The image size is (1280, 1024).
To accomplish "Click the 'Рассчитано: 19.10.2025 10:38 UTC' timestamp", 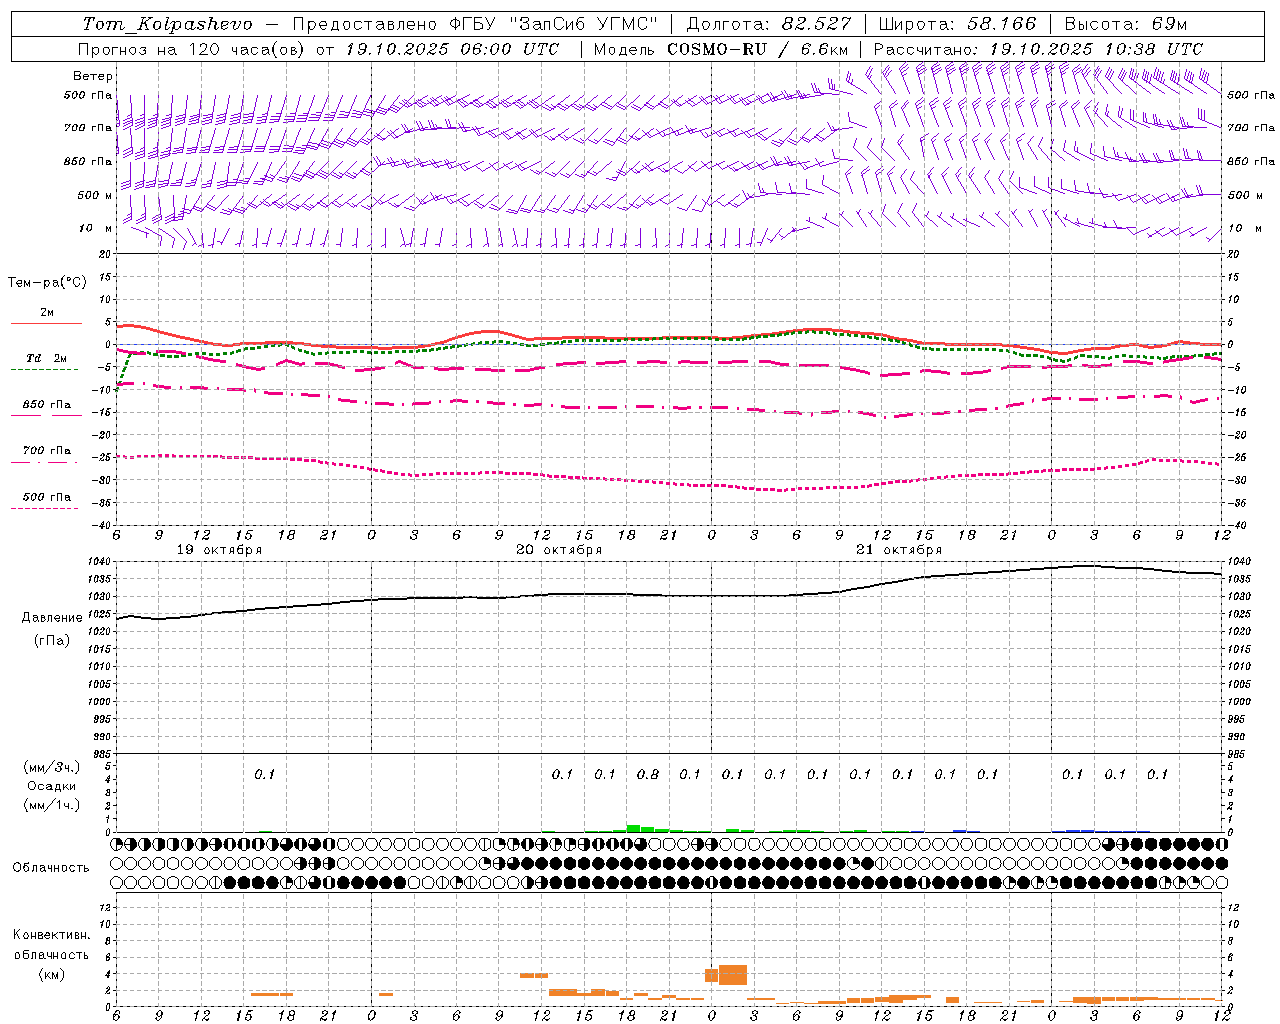I will (x=1038, y=49).
